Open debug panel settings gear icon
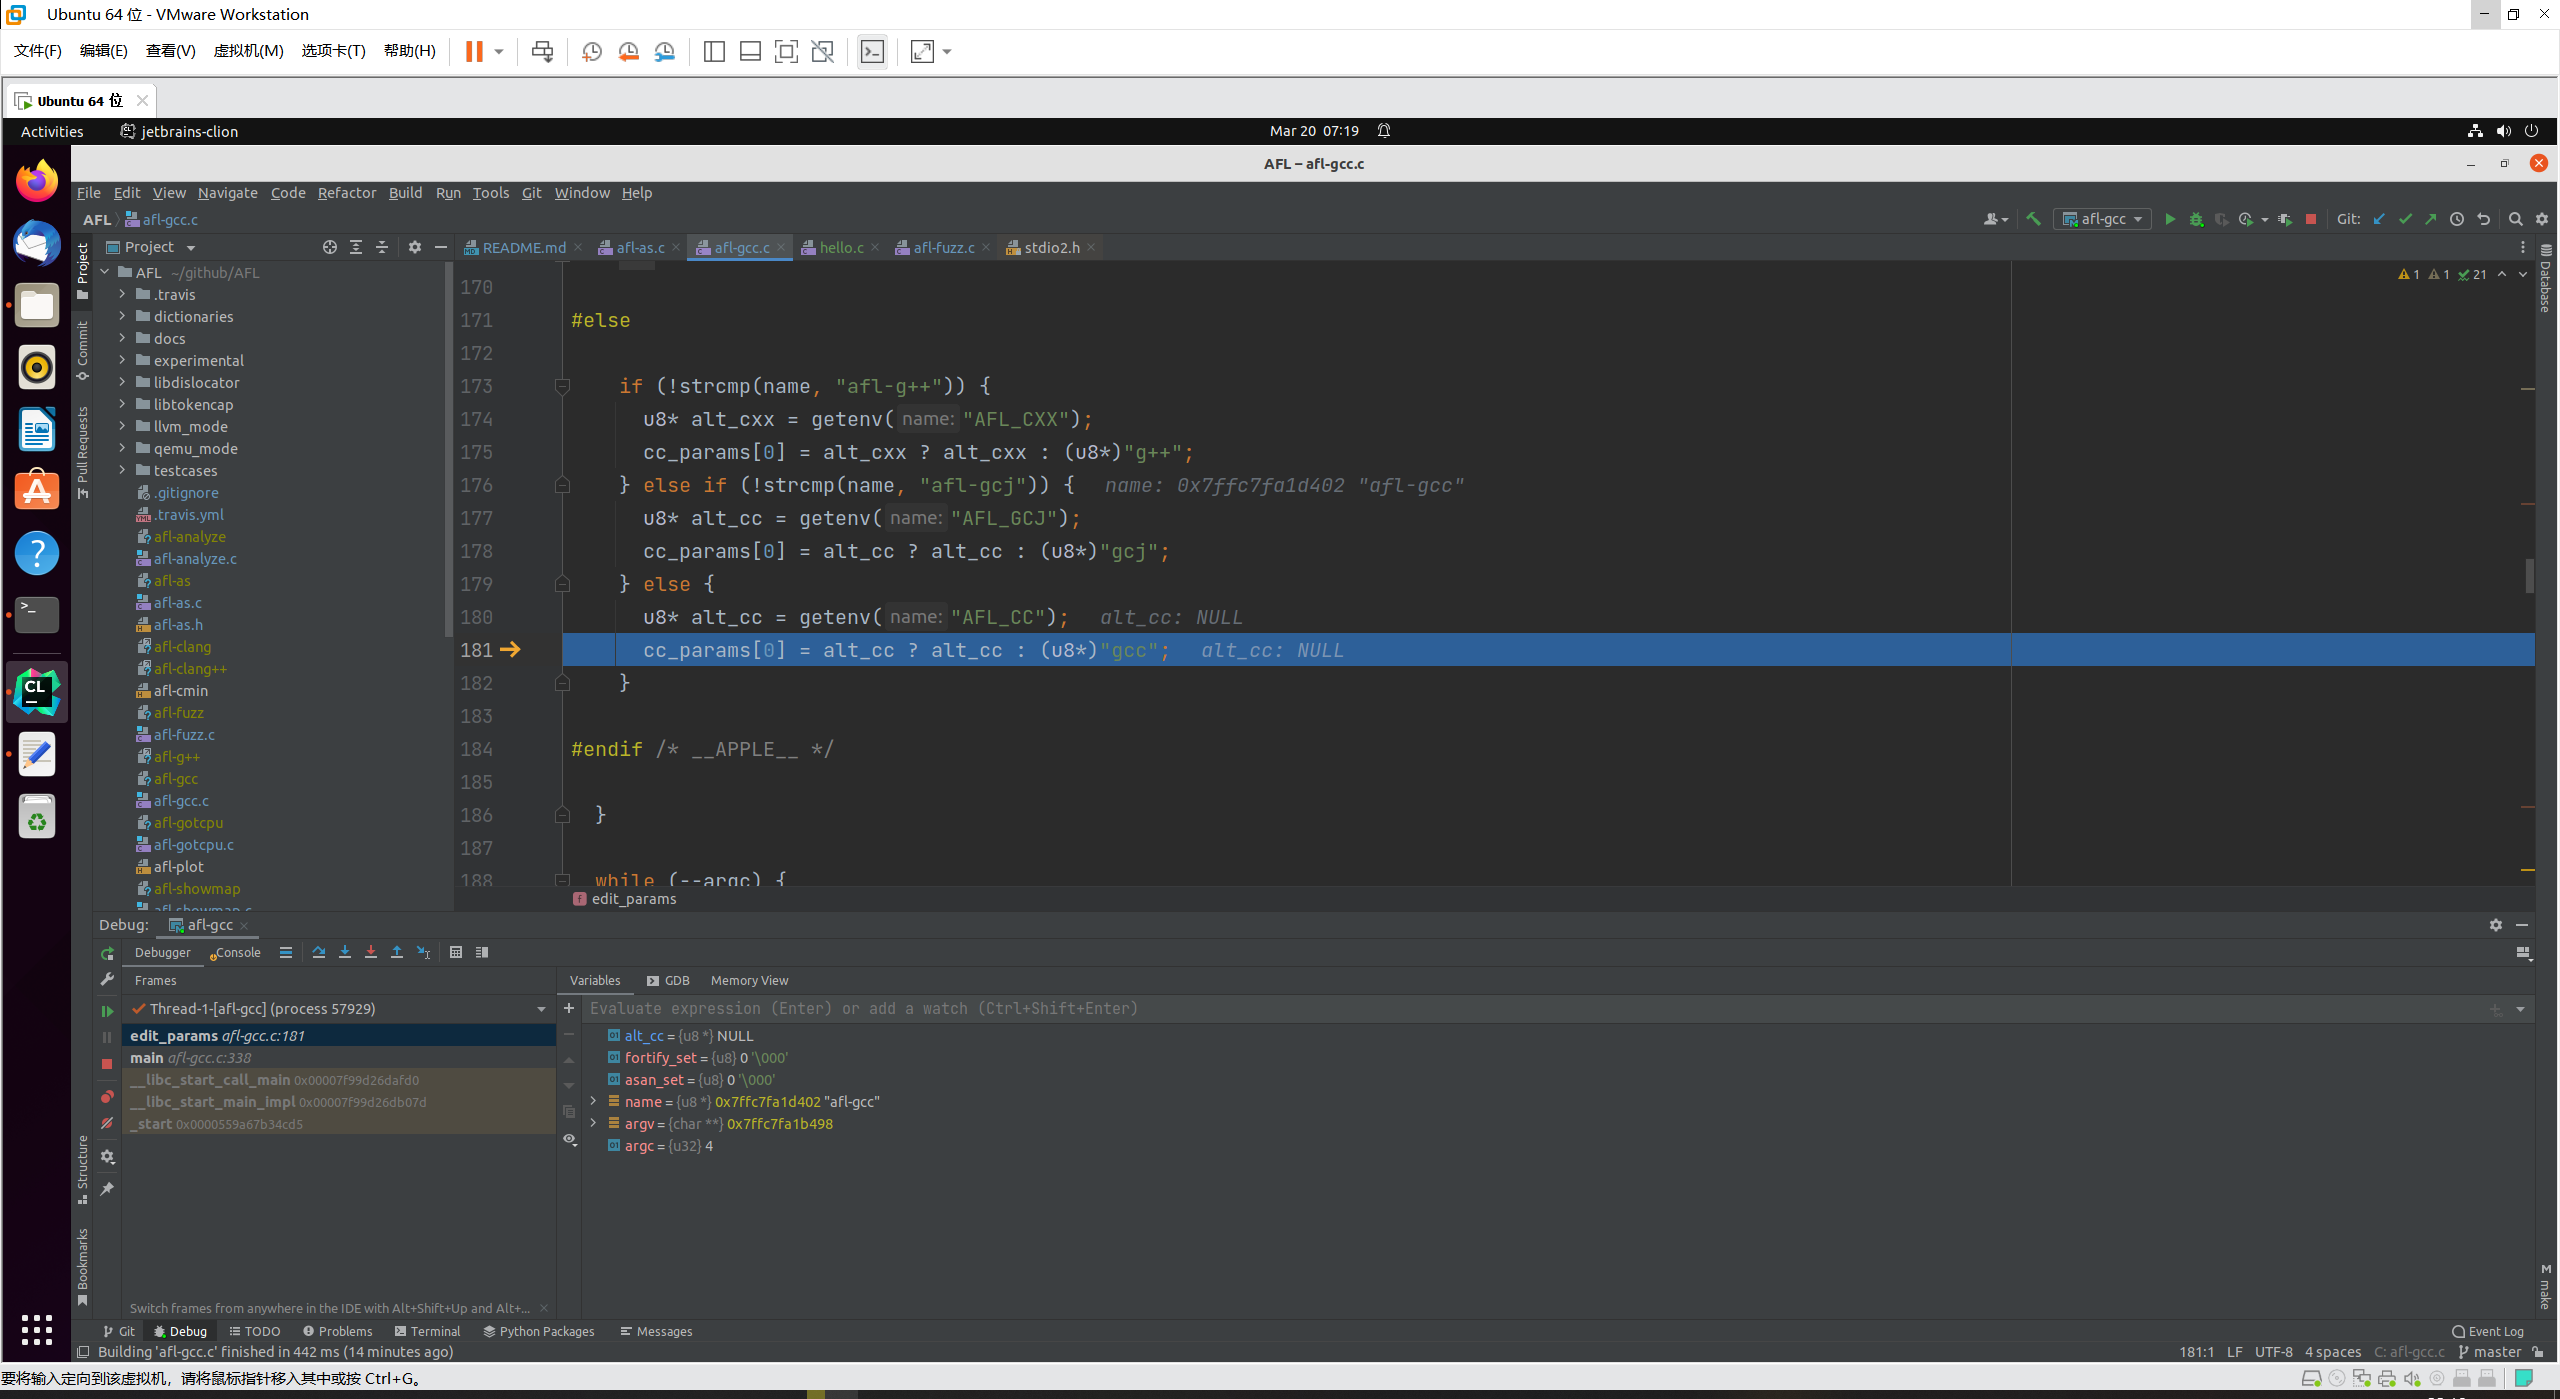This screenshot has width=2560, height=1399. (x=2496, y=925)
